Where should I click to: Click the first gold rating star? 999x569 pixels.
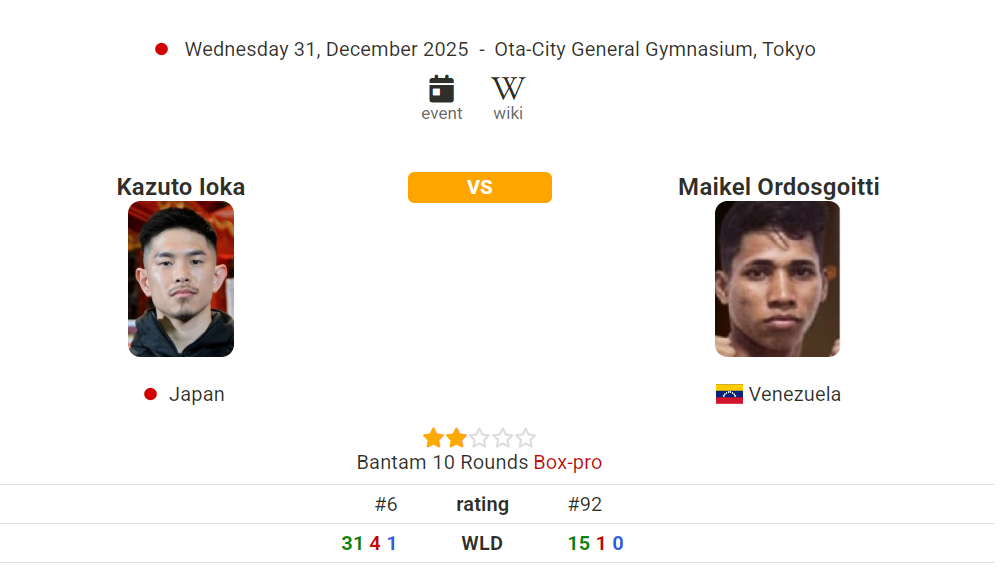(433, 438)
